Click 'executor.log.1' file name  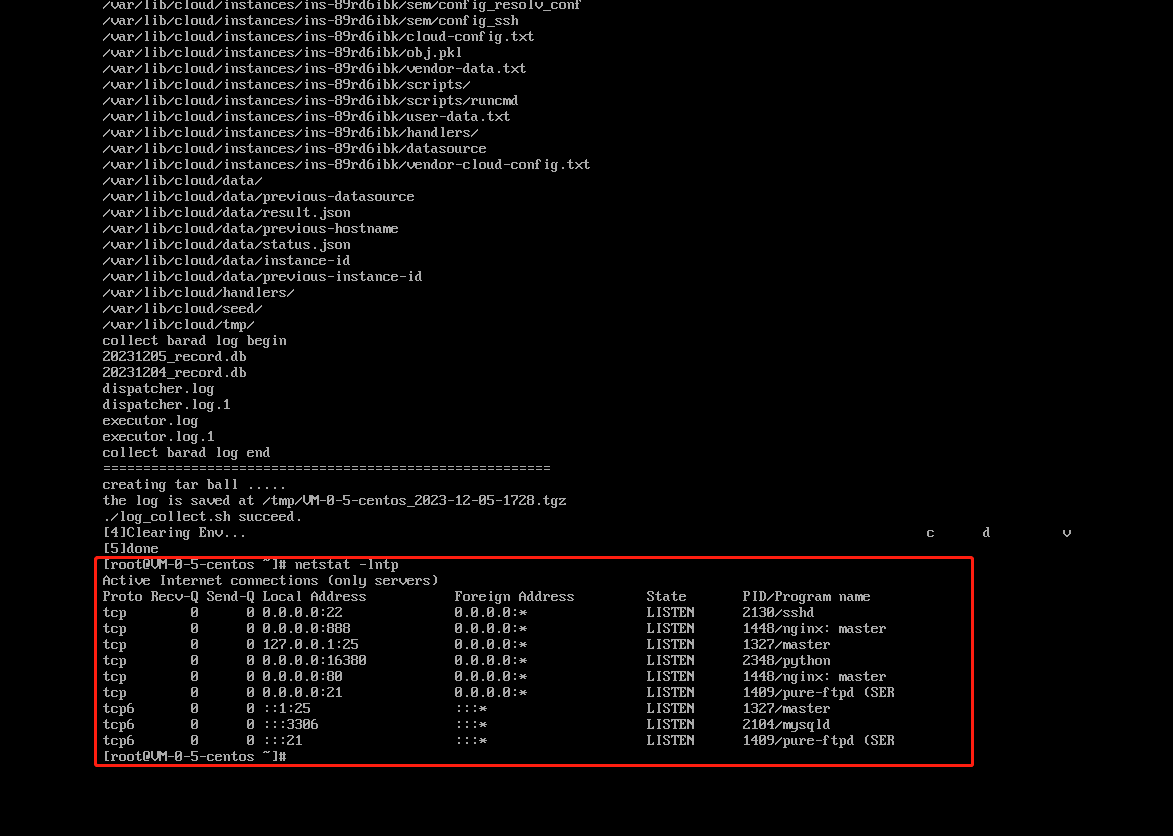(158, 437)
